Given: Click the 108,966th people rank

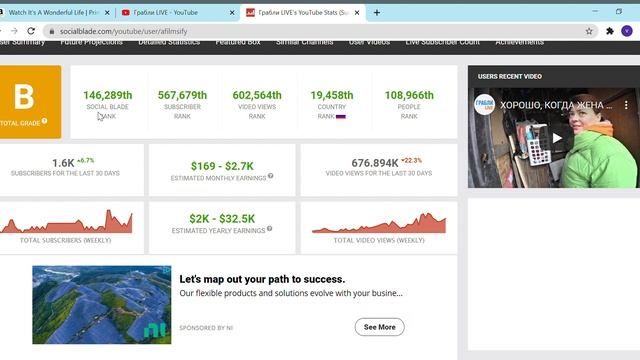Looking at the screenshot, I should click(409, 95).
